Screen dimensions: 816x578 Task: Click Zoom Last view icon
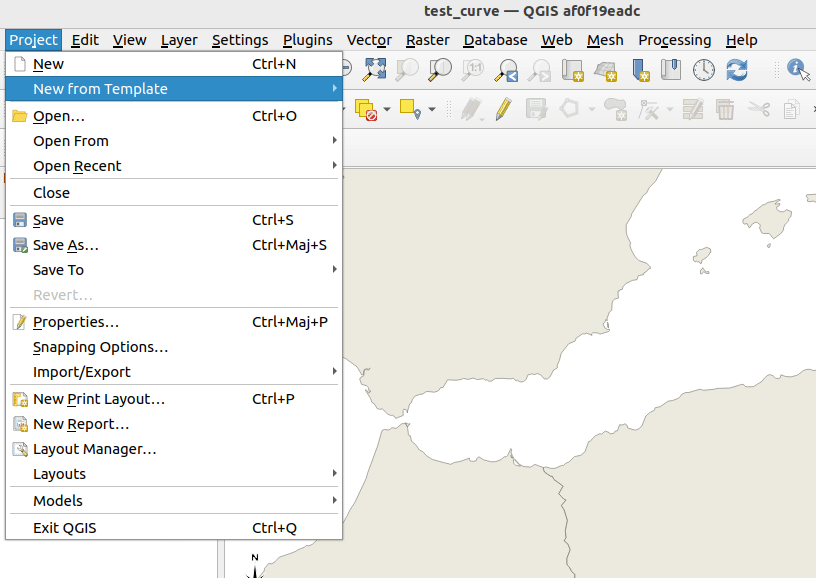click(x=508, y=70)
